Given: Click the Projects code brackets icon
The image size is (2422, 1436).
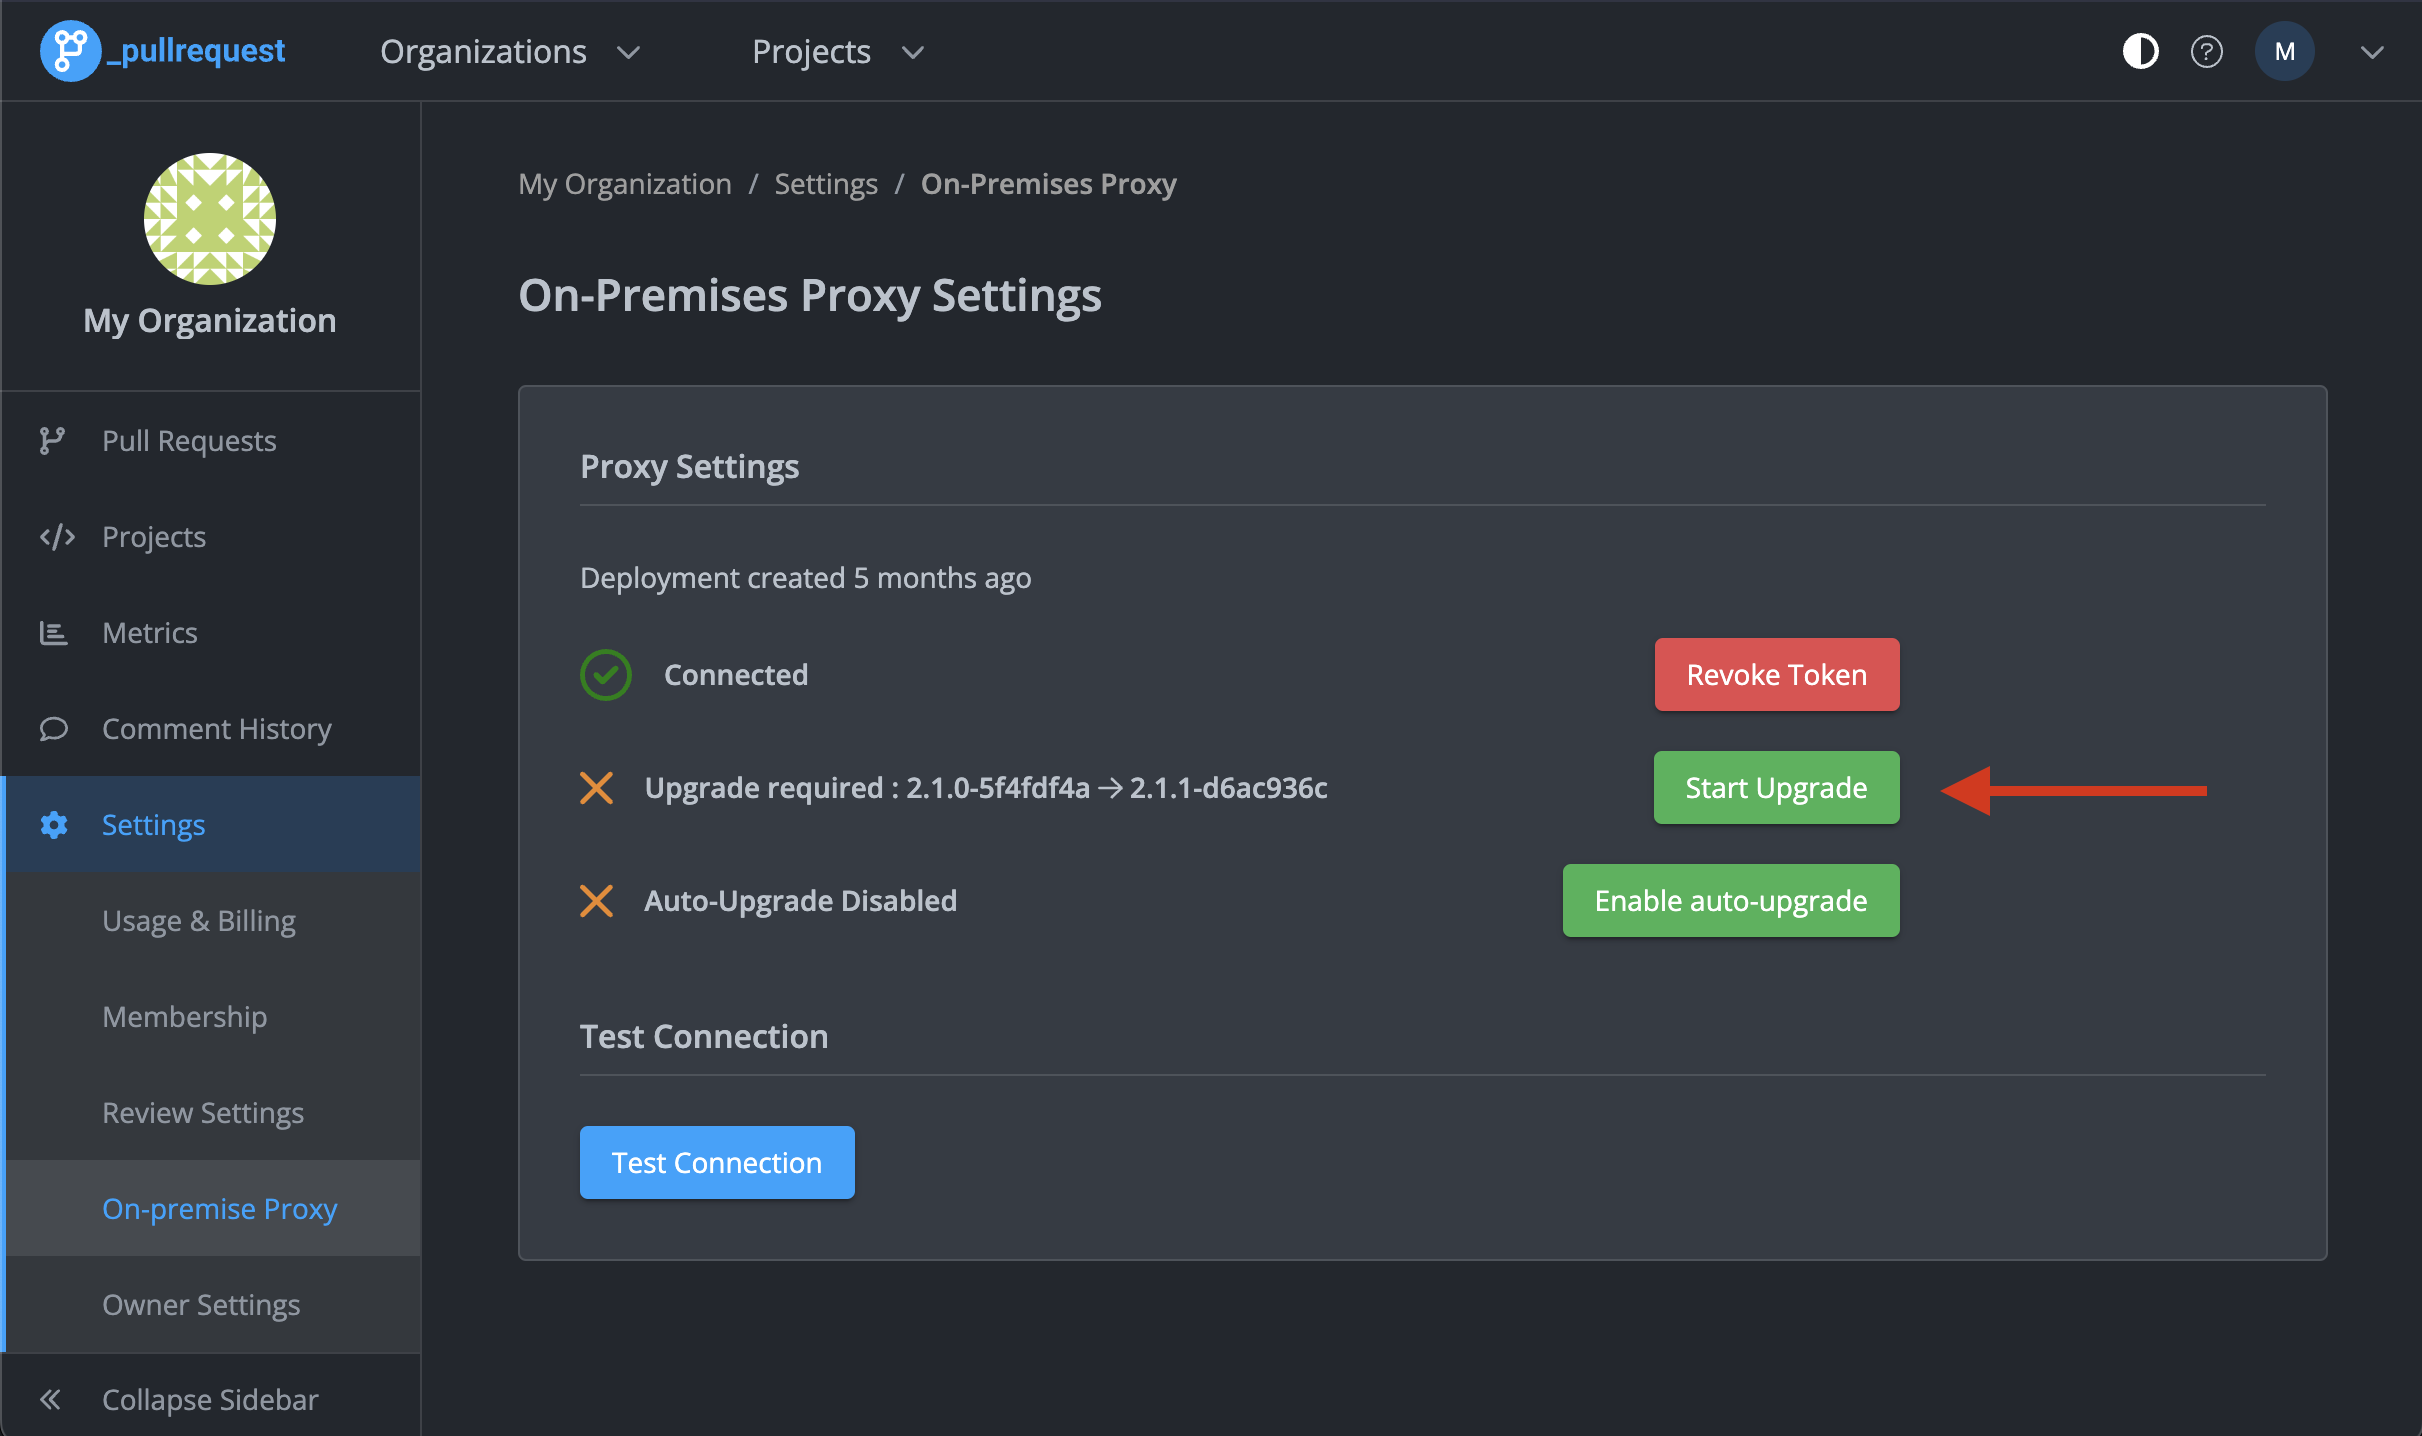Looking at the screenshot, I should point(56,537).
